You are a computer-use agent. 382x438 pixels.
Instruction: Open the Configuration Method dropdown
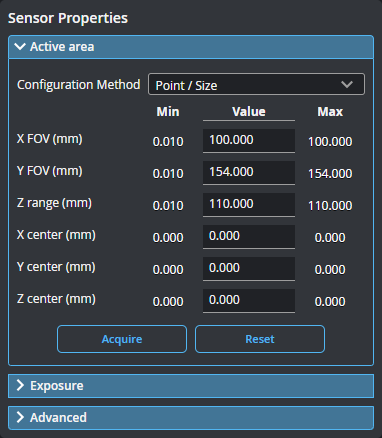(x=256, y=84)
